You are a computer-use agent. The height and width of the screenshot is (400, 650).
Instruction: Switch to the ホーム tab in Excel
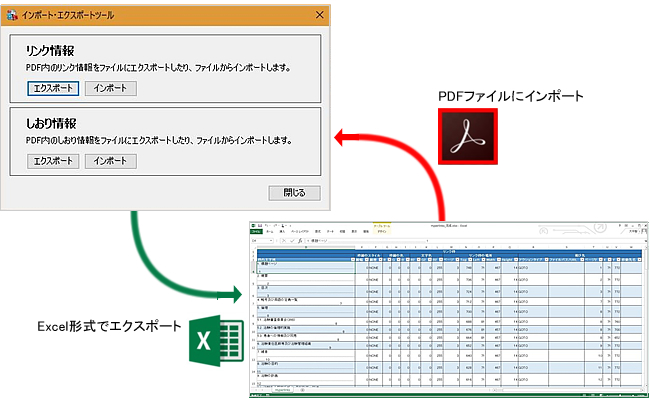270,232
